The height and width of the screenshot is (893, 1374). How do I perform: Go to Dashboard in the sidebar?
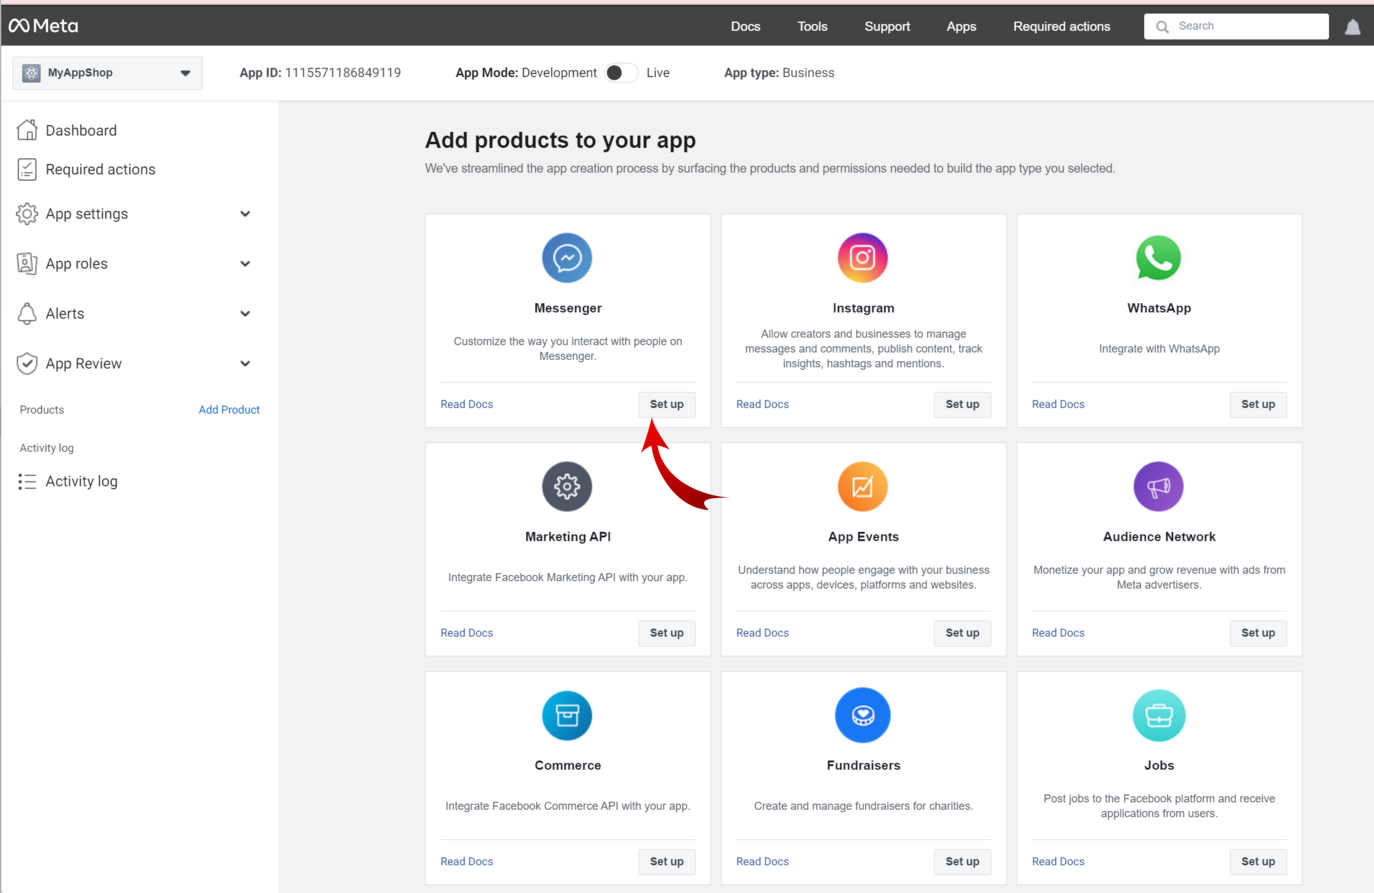(81, 130)
